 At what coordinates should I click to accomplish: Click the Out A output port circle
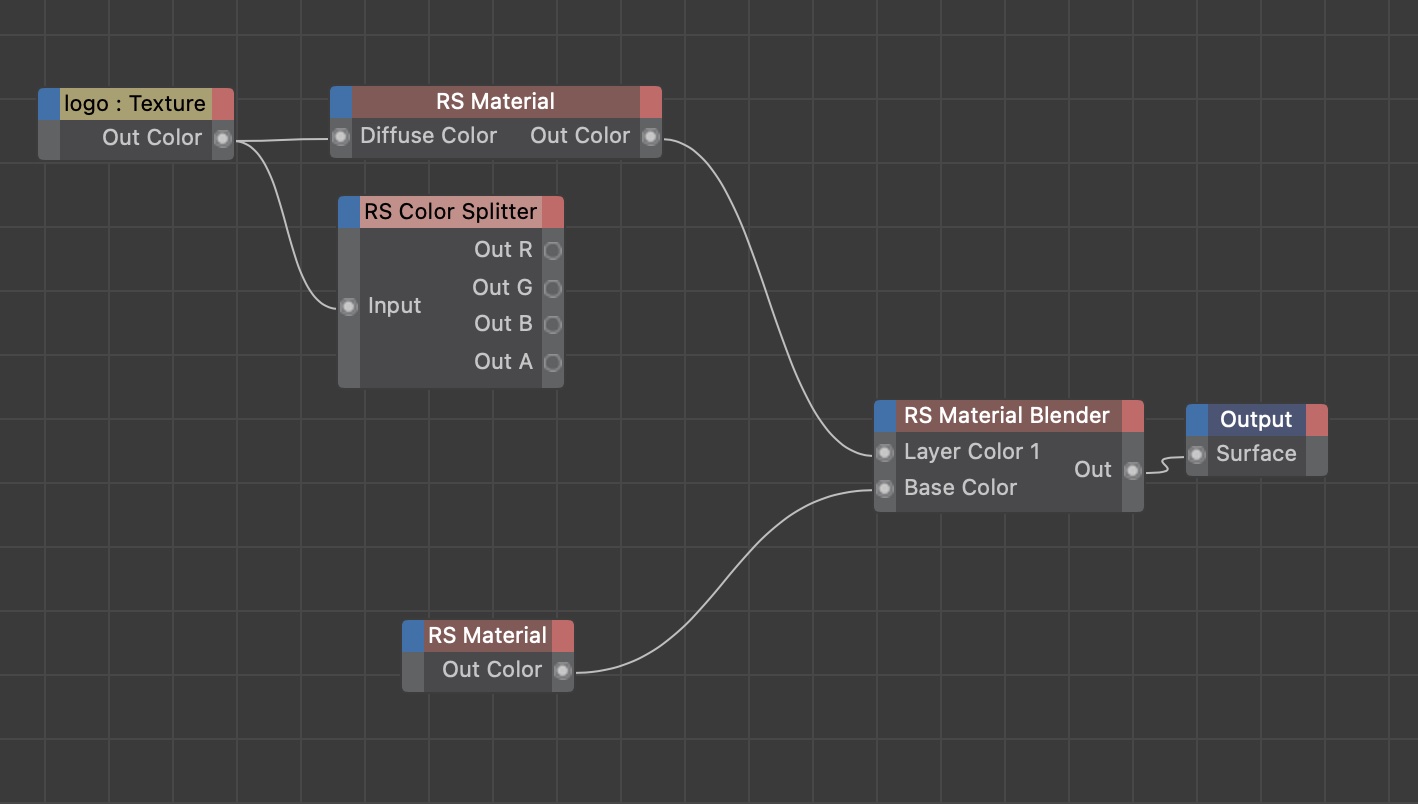click(552, 362)
